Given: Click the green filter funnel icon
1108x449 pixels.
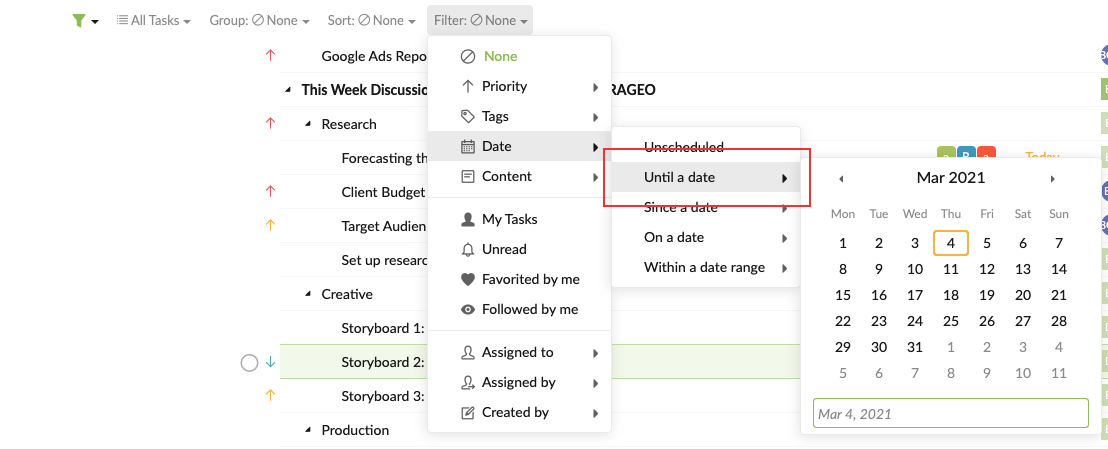Looking at the screenshot, I should click(x=78, y=21).
